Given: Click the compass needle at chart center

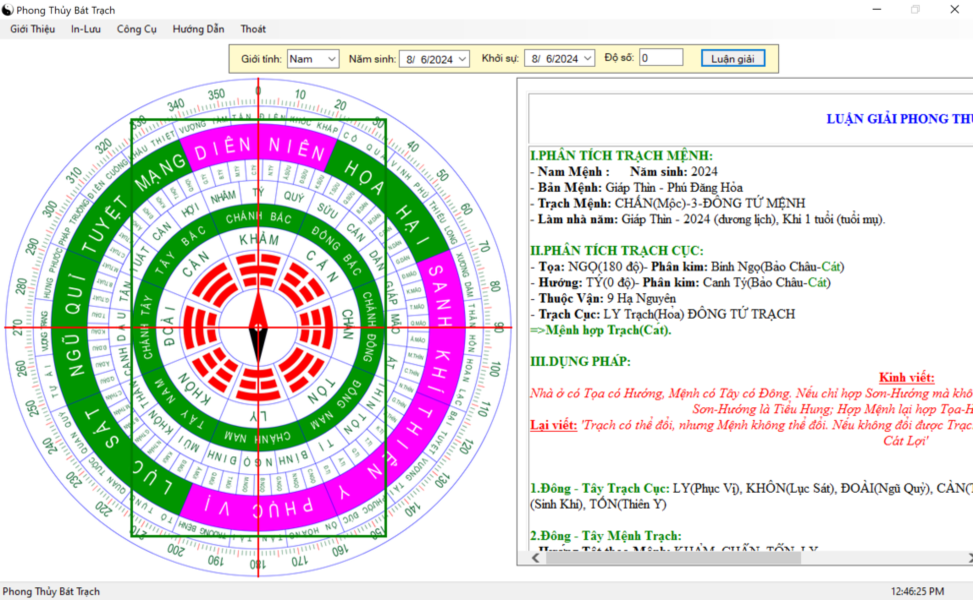Looking at the screenshot, I should (x=258, y=327).
